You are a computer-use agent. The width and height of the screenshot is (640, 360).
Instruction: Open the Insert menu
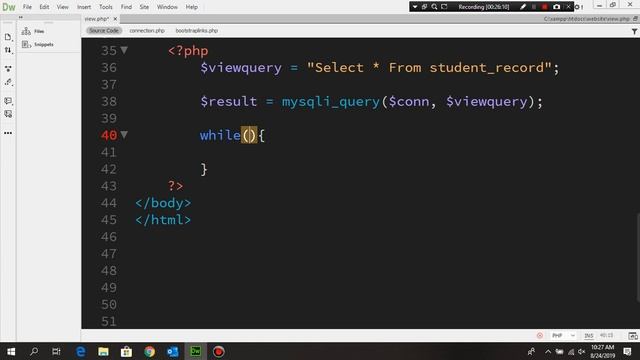tap(84, 7)
